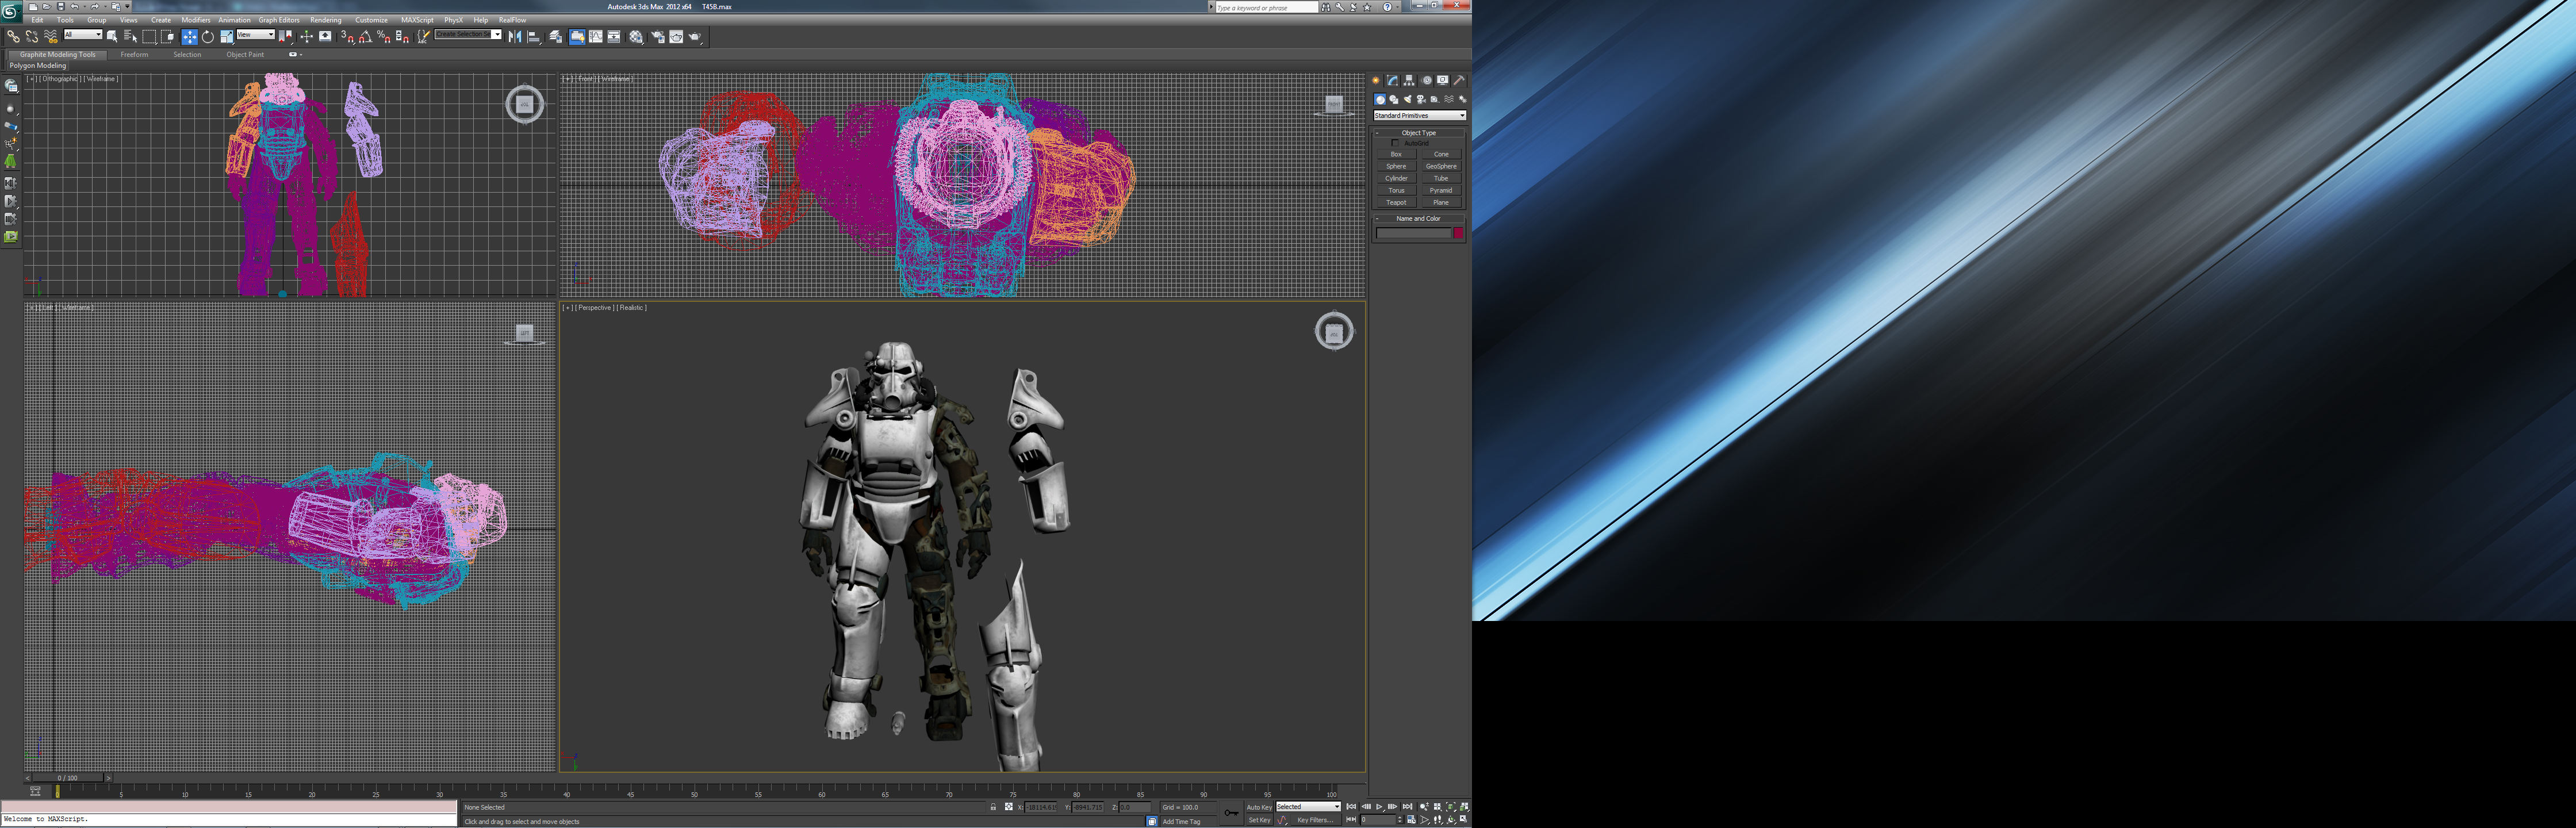
Task: Activate the Select Object tool
Action: 112,37
